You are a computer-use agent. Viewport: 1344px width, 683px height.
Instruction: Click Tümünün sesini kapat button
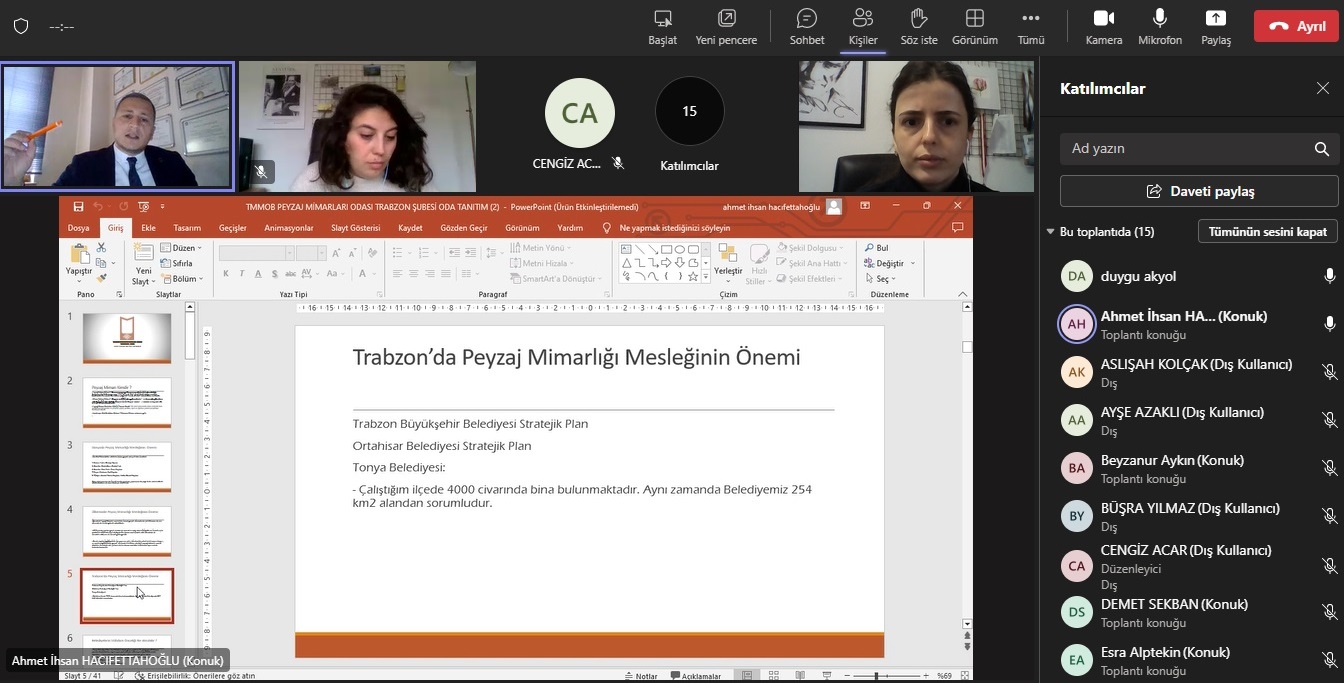click(1267, 231)
